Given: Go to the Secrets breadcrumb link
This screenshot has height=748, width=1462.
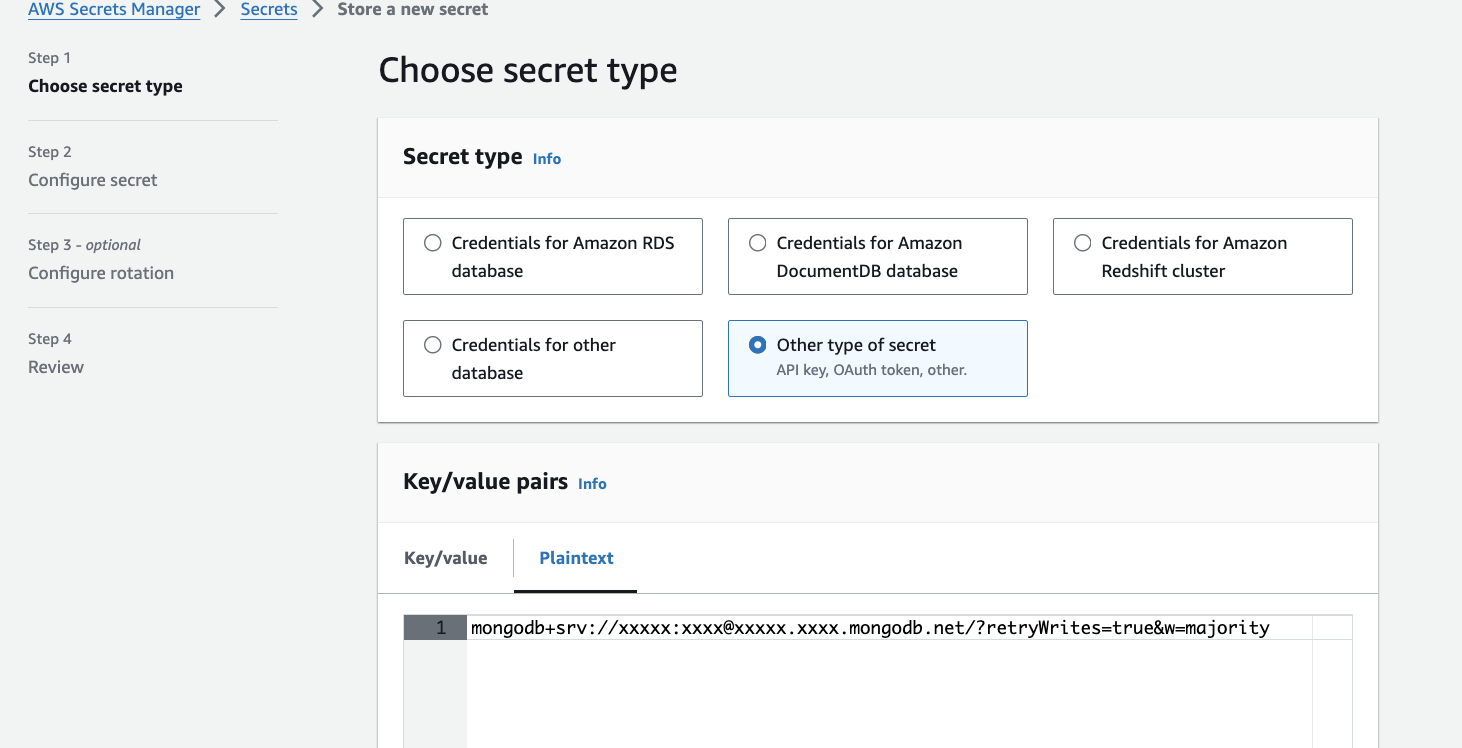Looking at the screenshot, I should coord(269,10).
